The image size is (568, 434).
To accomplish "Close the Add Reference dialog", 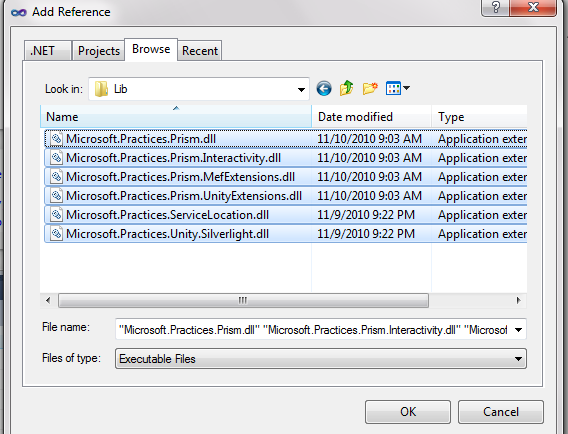I will click(x=533, y=7).
